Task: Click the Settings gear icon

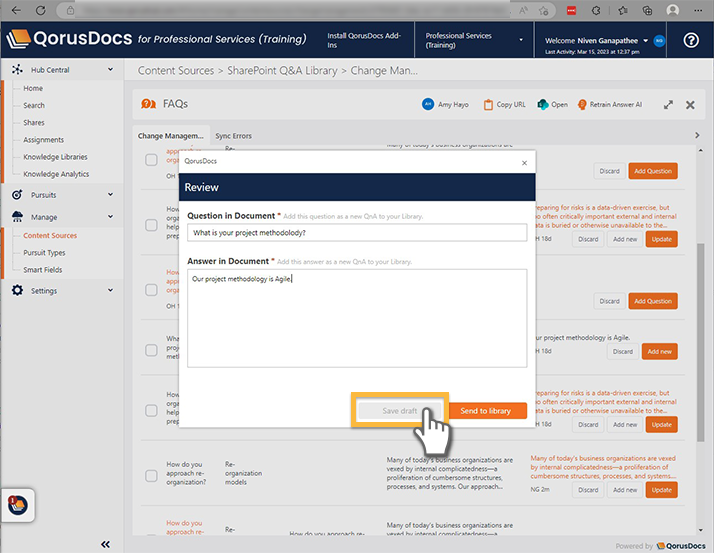Action: coord(17,290)
